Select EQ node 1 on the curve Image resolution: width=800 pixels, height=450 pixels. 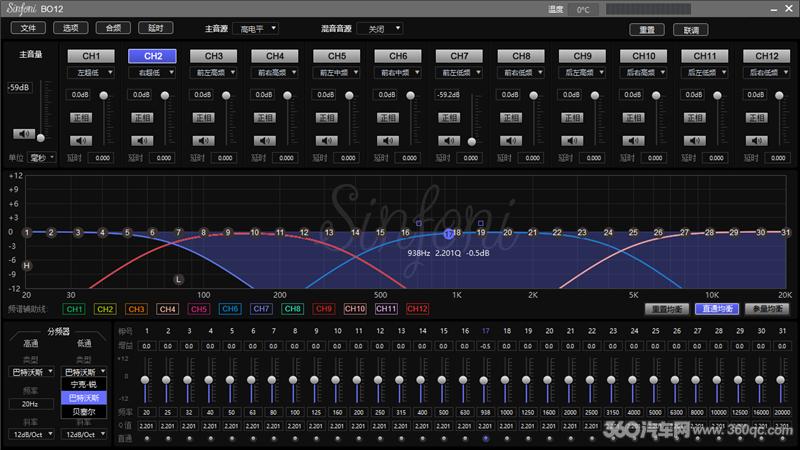[x=27, y=233]
